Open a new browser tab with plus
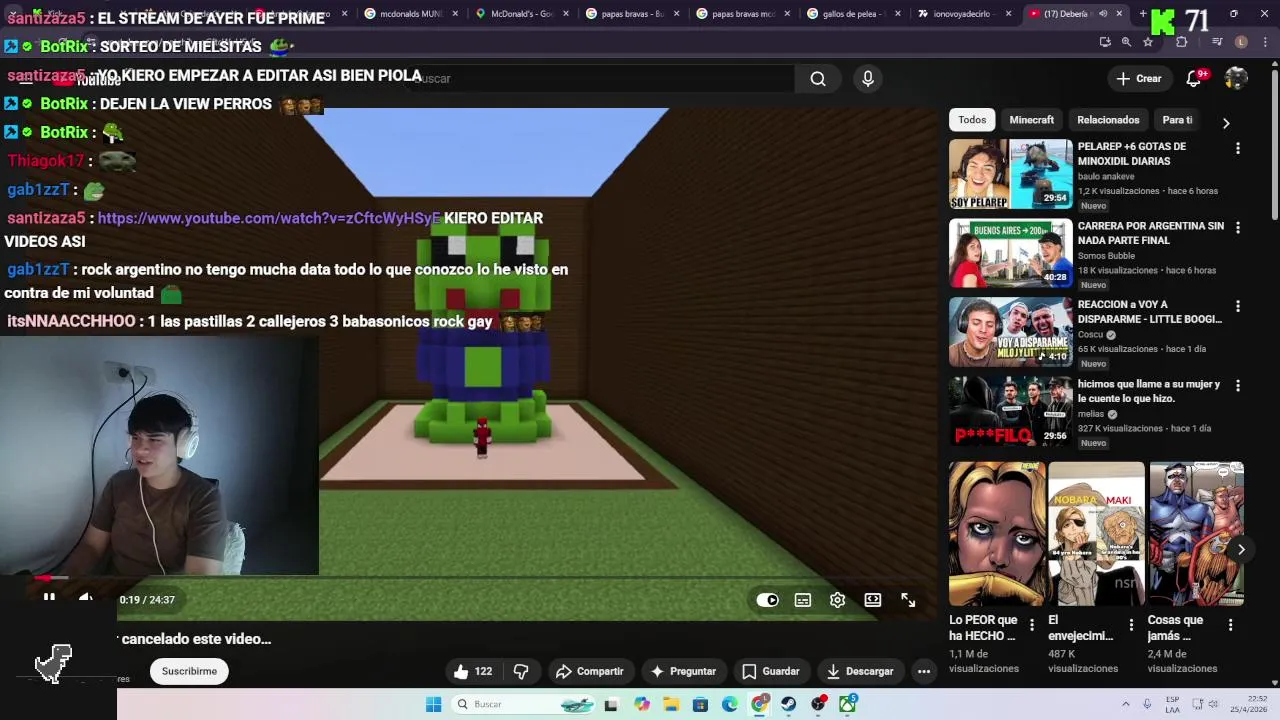The height and width of the screenshot is (720, 1280). pyautogui.click(x=1143, y=14)
